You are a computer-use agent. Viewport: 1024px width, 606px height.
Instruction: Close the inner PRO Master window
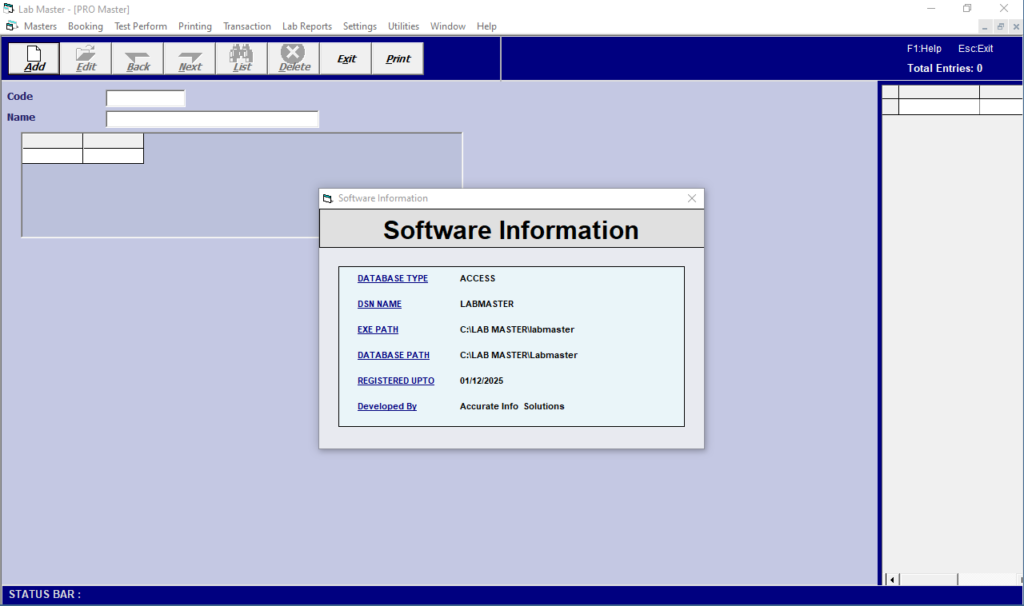click(1016, 27)
